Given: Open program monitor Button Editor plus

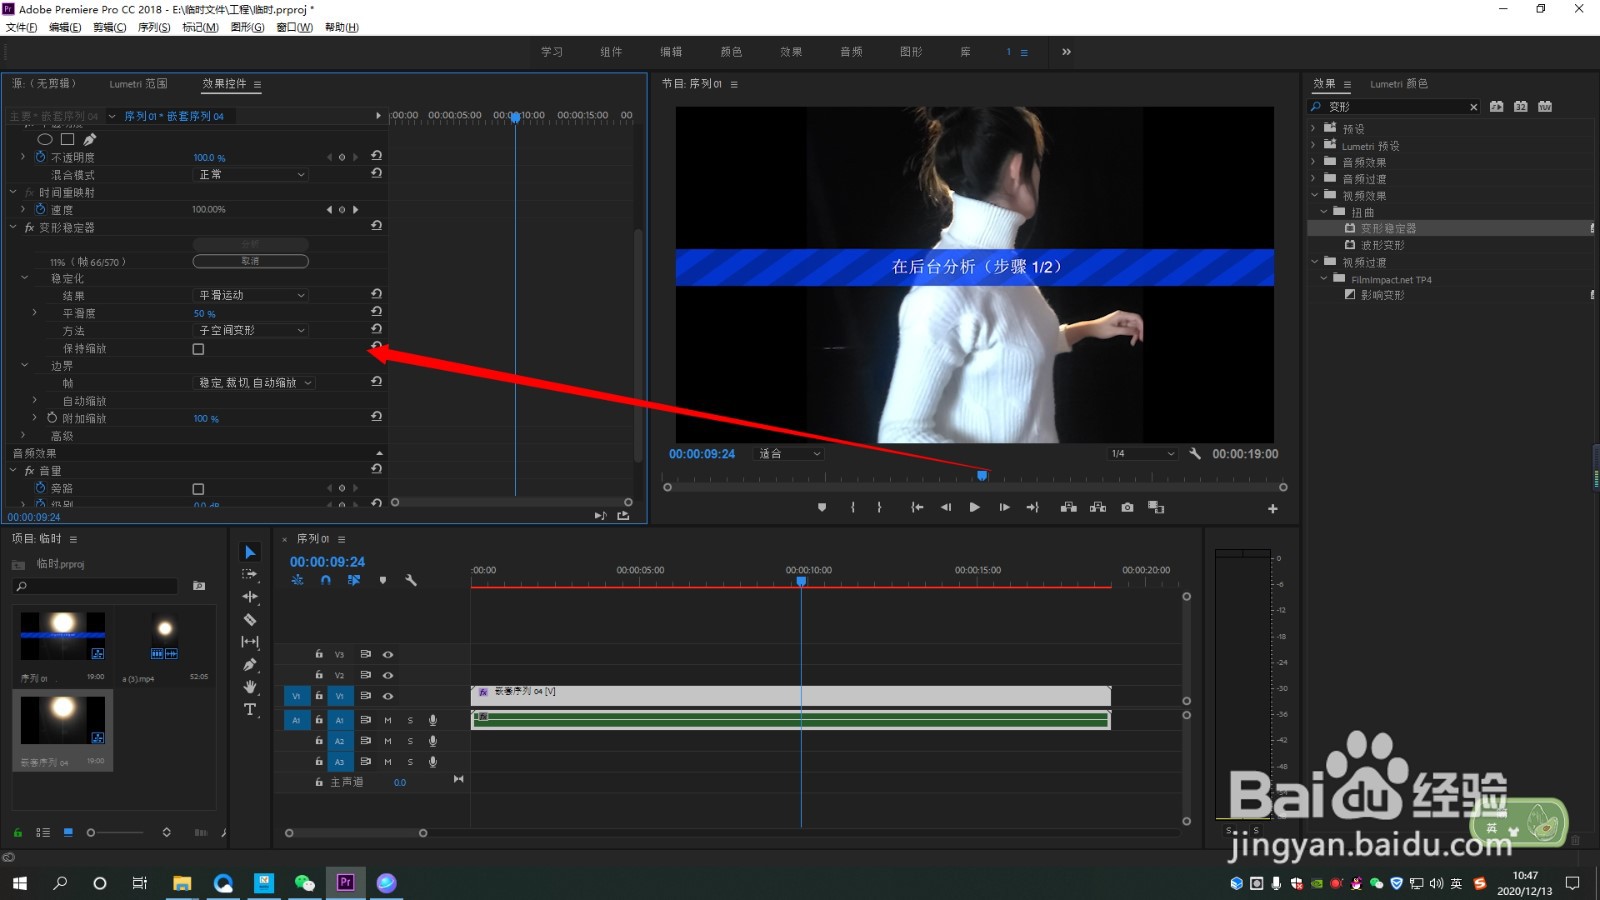Looking at the screenshot, I should tap(1273, 509).
